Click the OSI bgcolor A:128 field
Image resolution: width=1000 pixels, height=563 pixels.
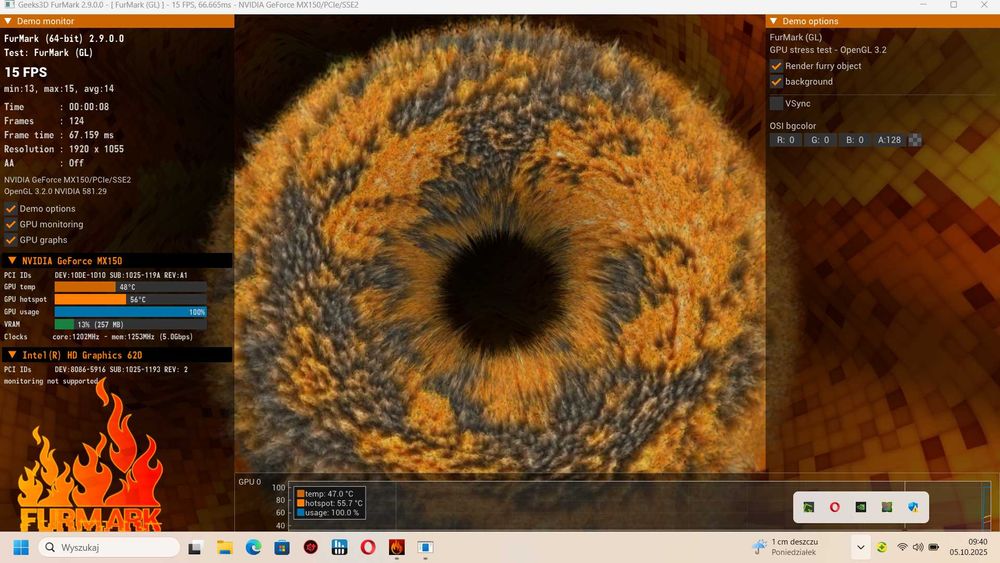890,140
